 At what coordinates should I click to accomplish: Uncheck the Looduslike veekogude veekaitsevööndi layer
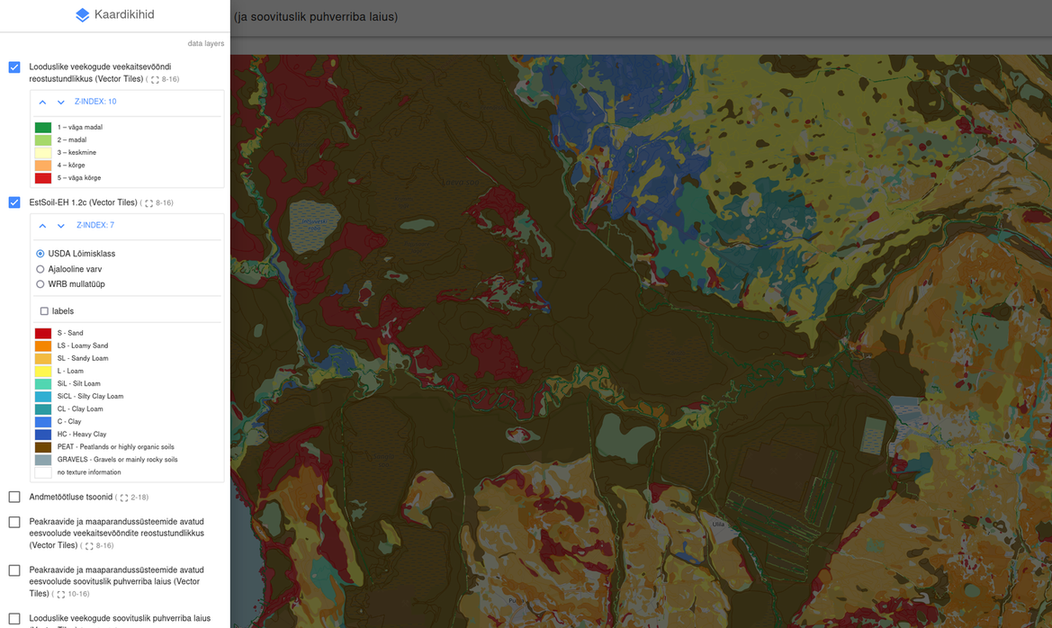(x=13, y=66)
